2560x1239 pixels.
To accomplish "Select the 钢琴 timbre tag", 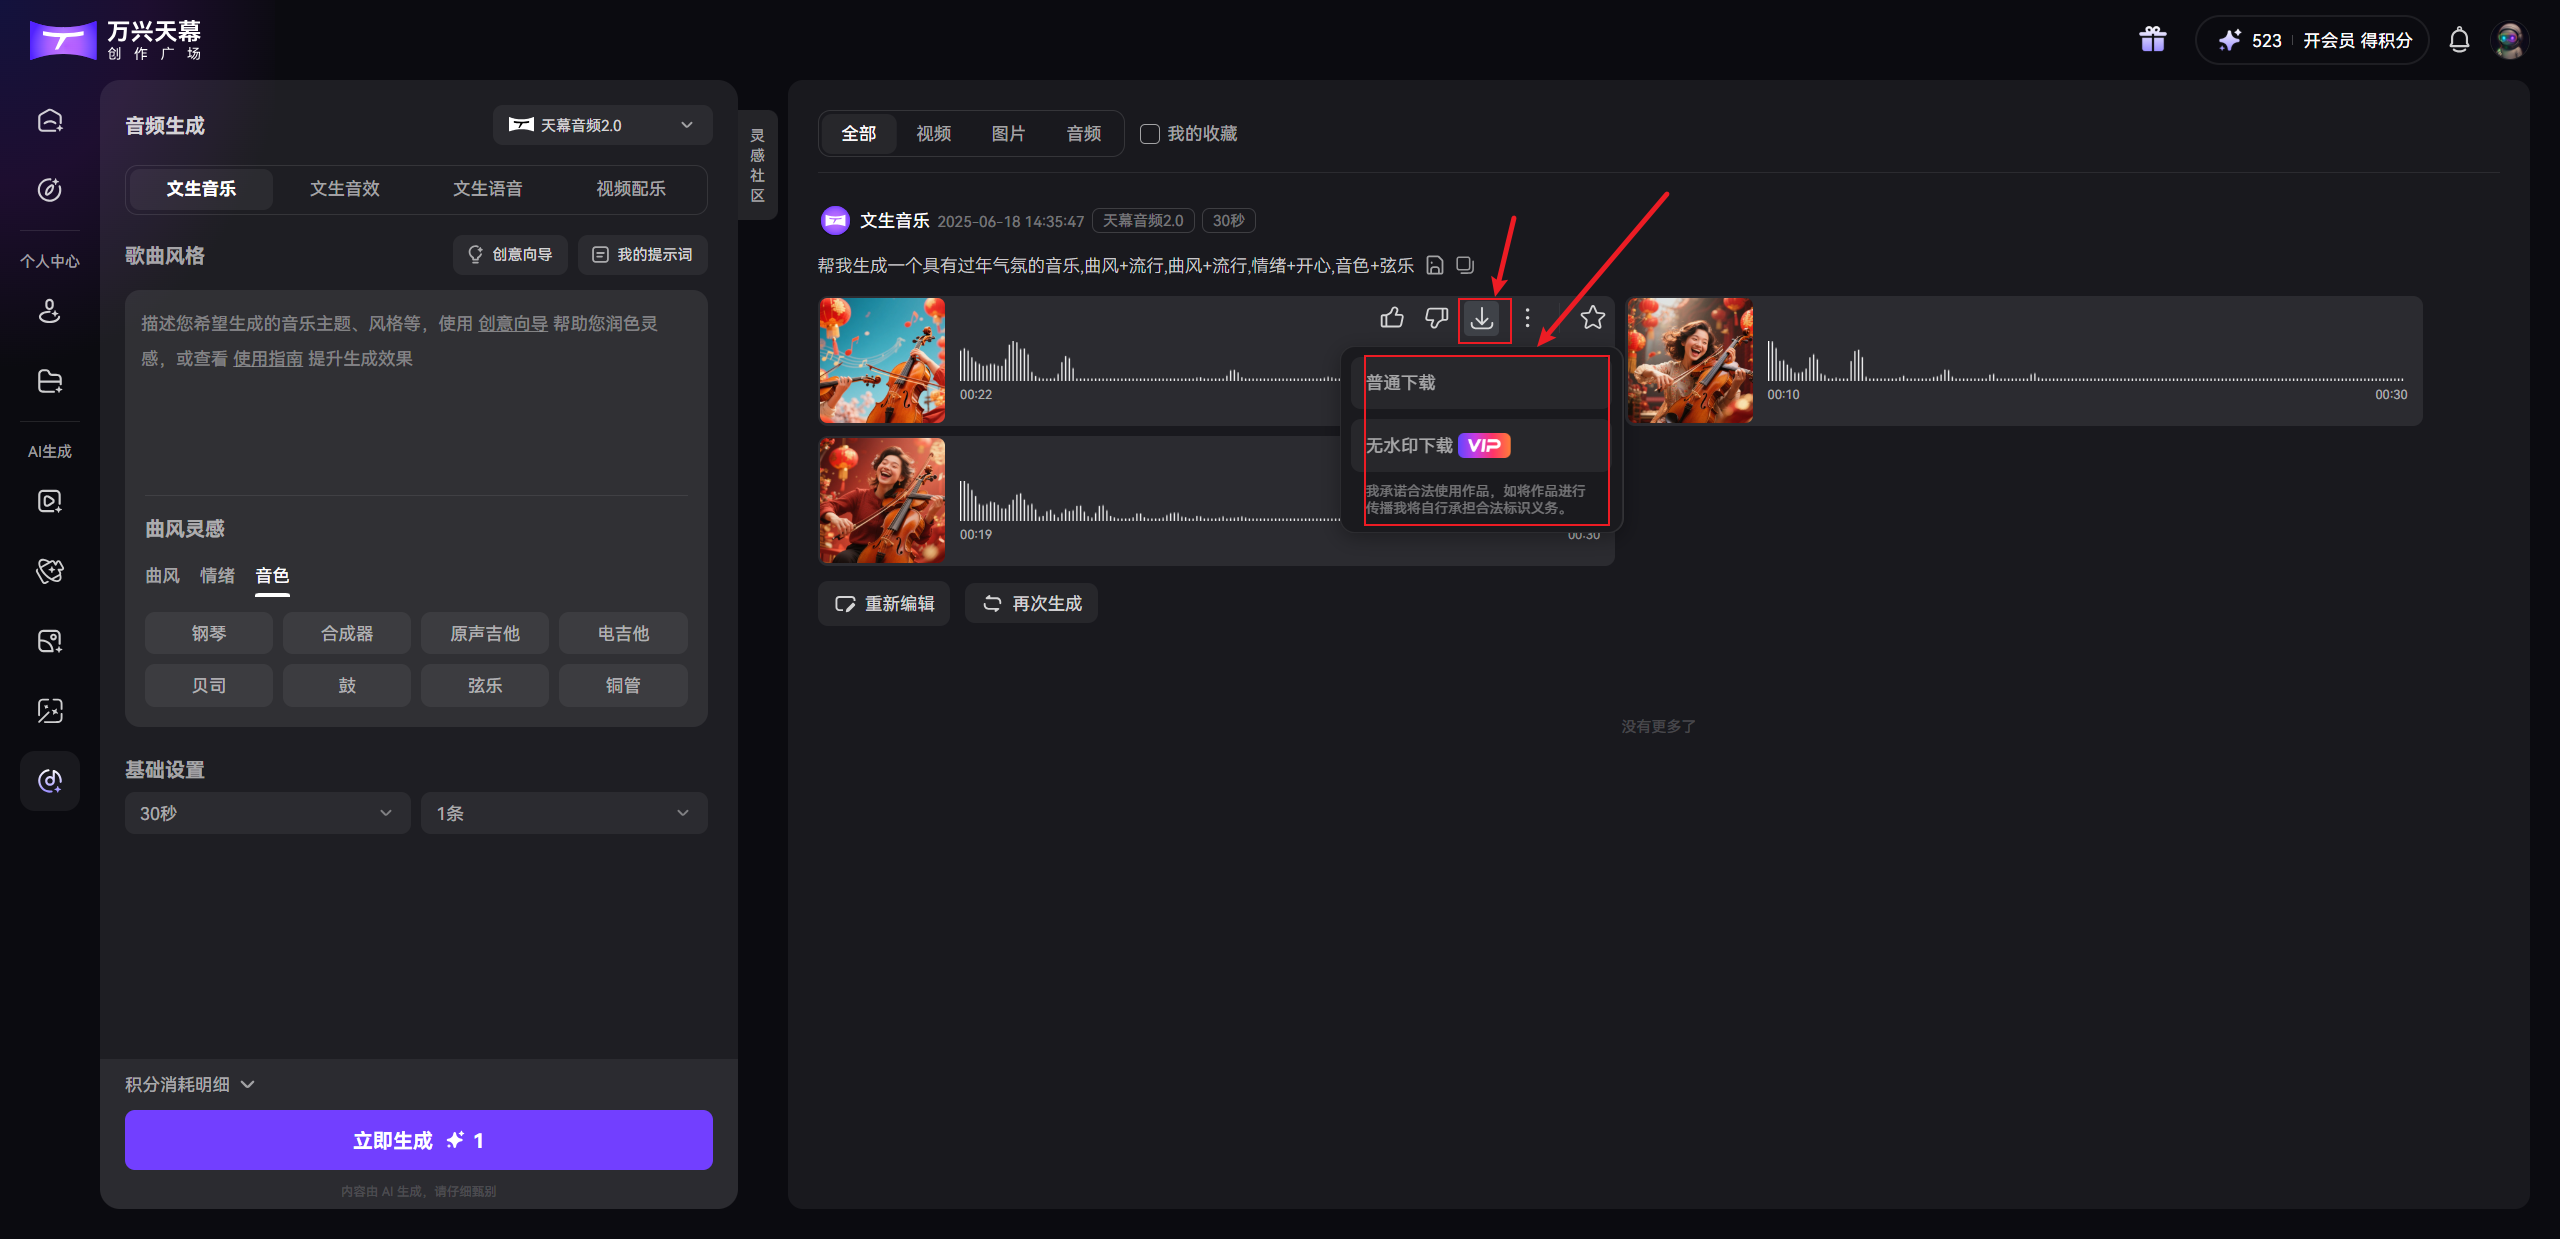I will click(x=208, y=633).
